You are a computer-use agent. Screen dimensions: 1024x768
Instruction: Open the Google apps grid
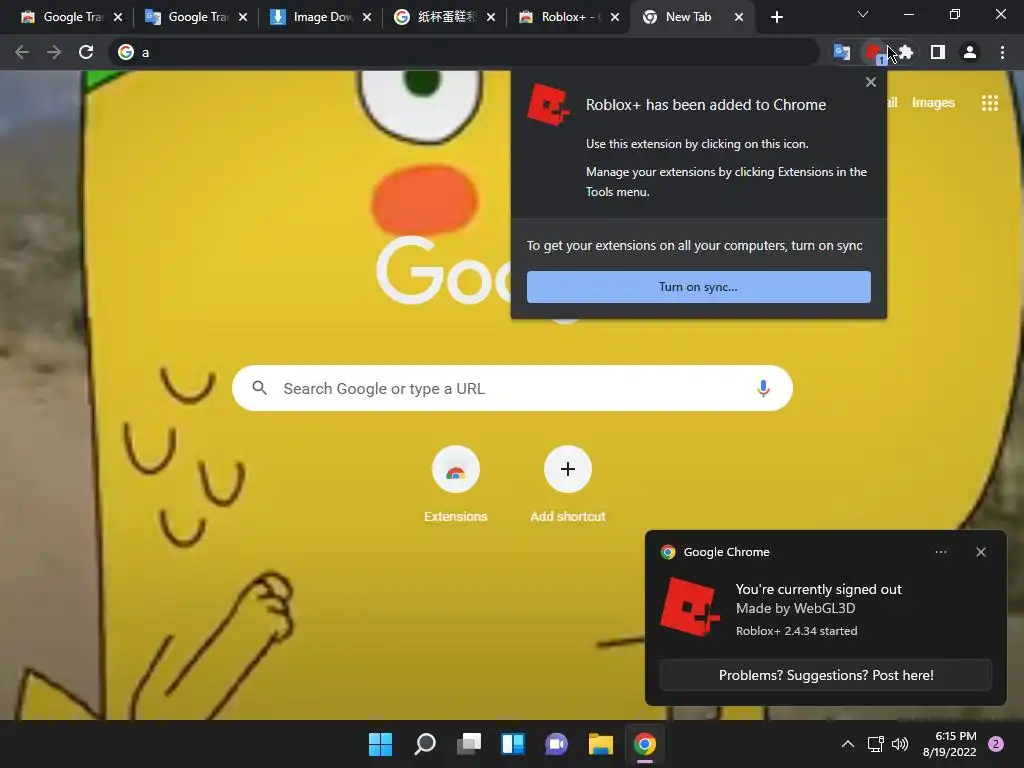click(989, 103)
